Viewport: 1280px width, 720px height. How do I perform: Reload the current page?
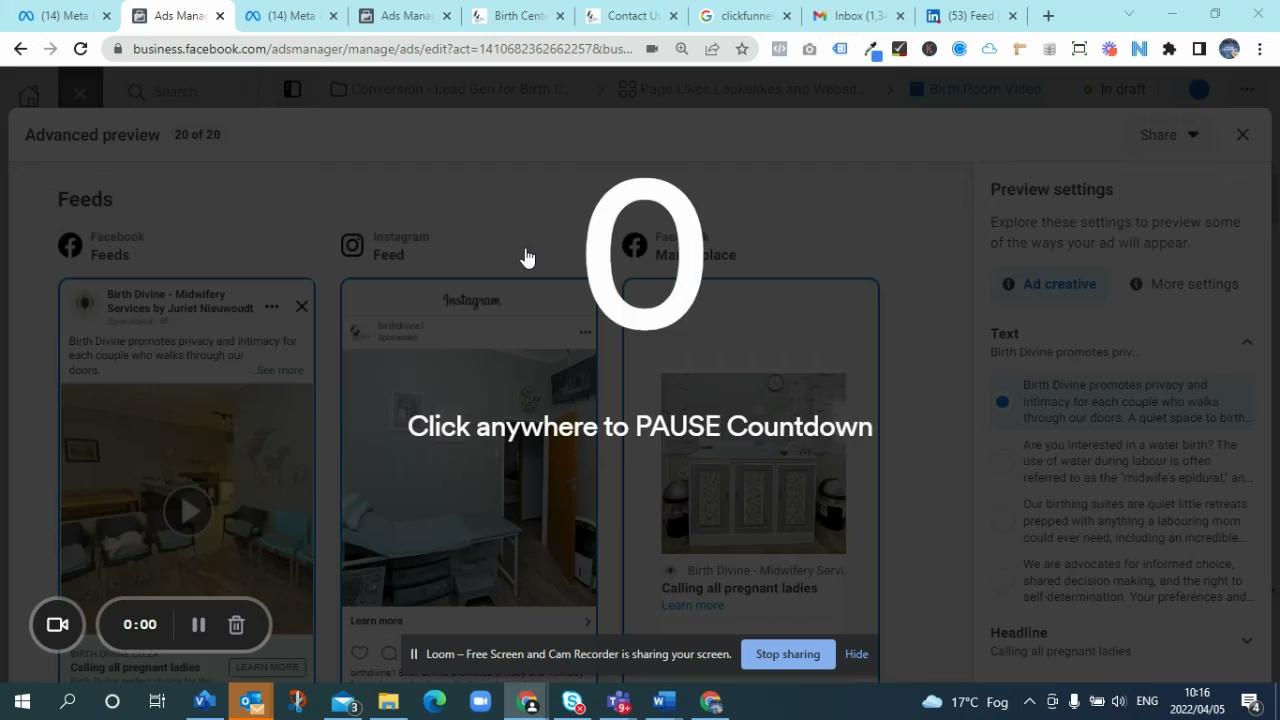tap(80, 49)
